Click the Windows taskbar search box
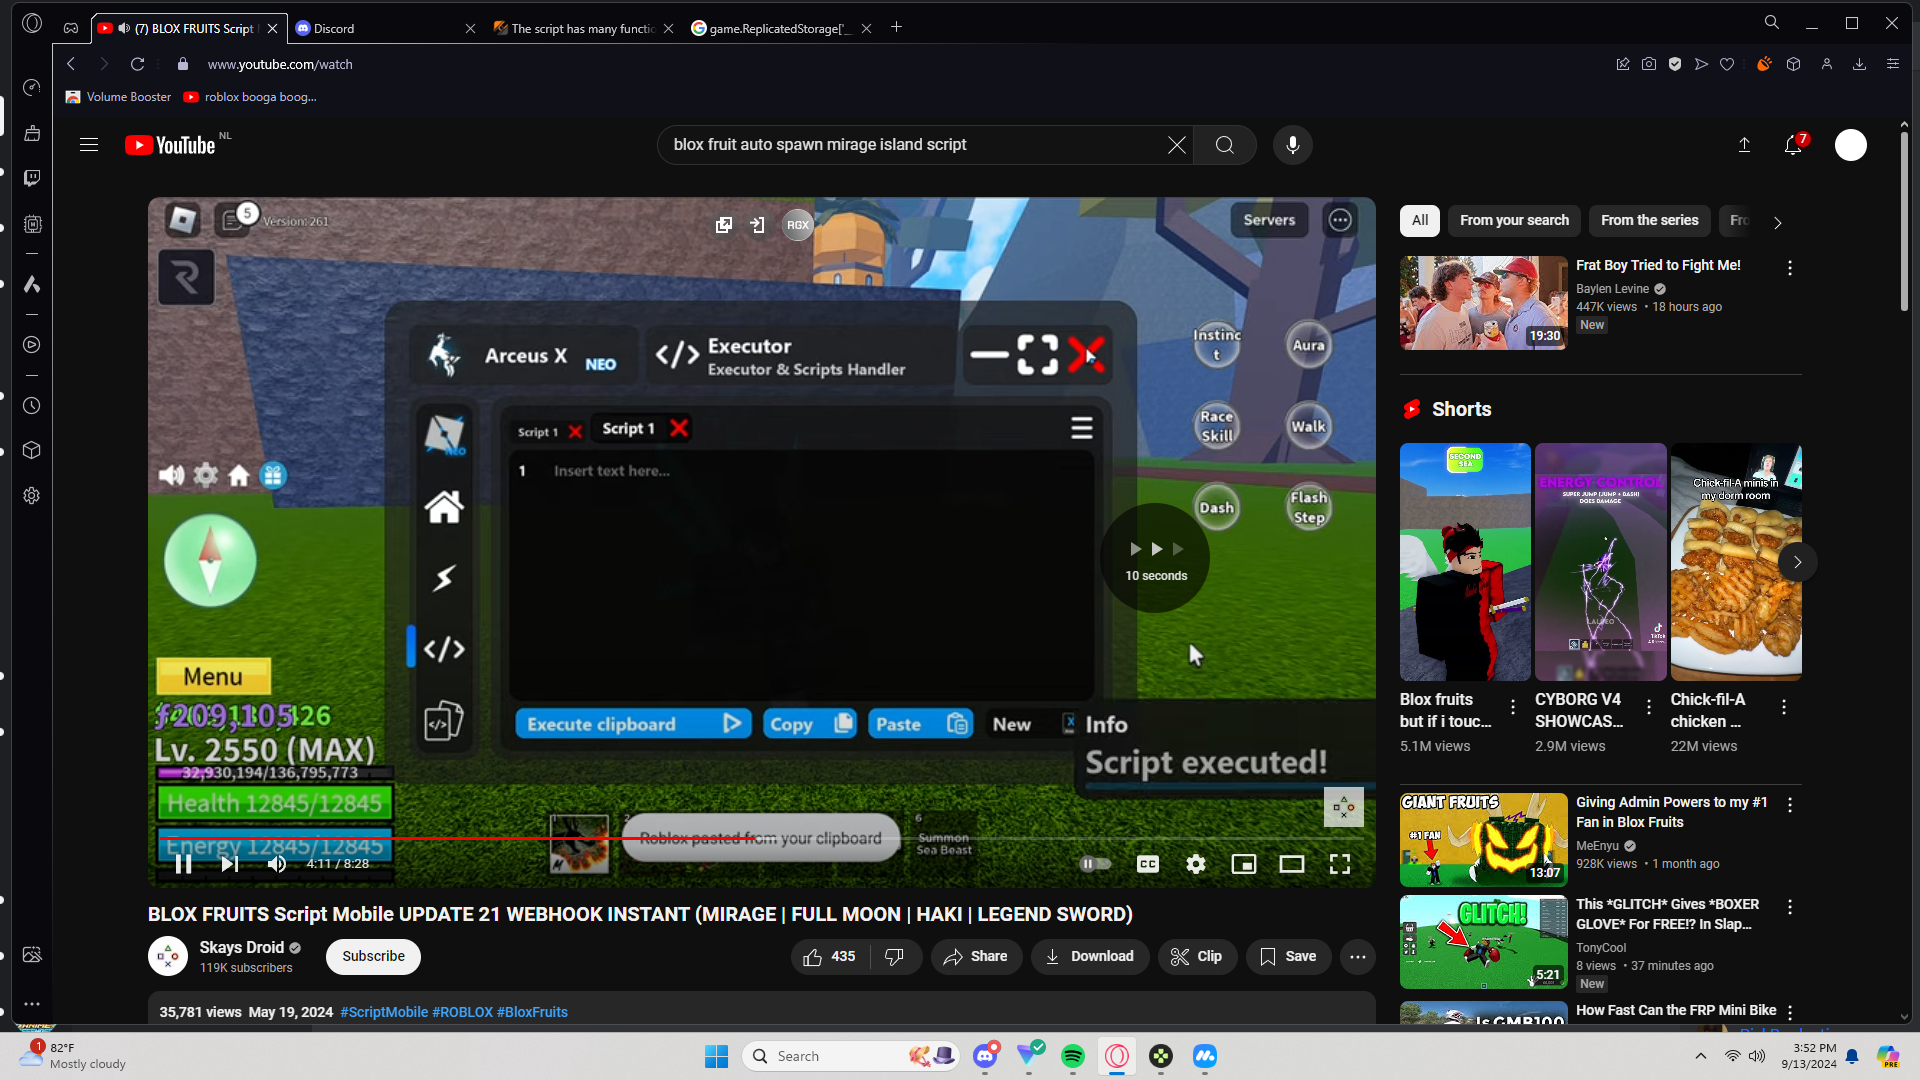 [851, 1056]
